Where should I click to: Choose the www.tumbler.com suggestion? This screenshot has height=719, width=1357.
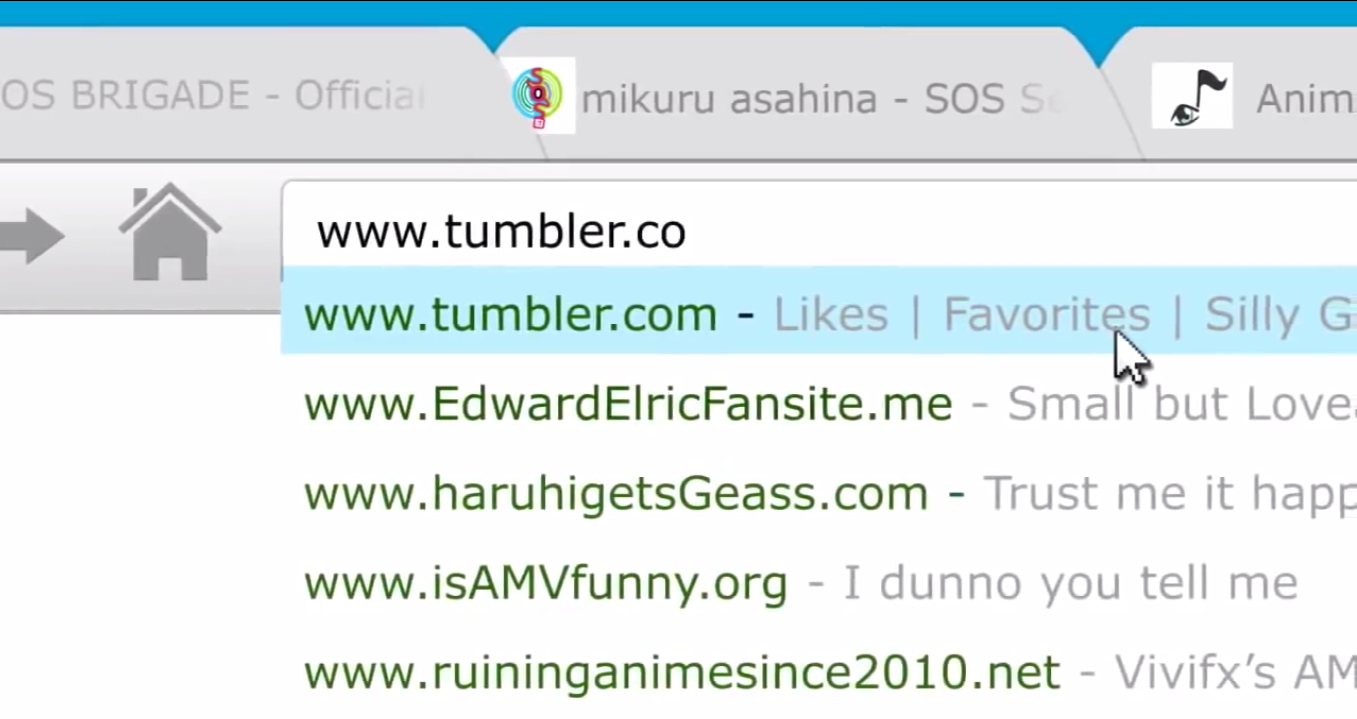pos(510,315)
